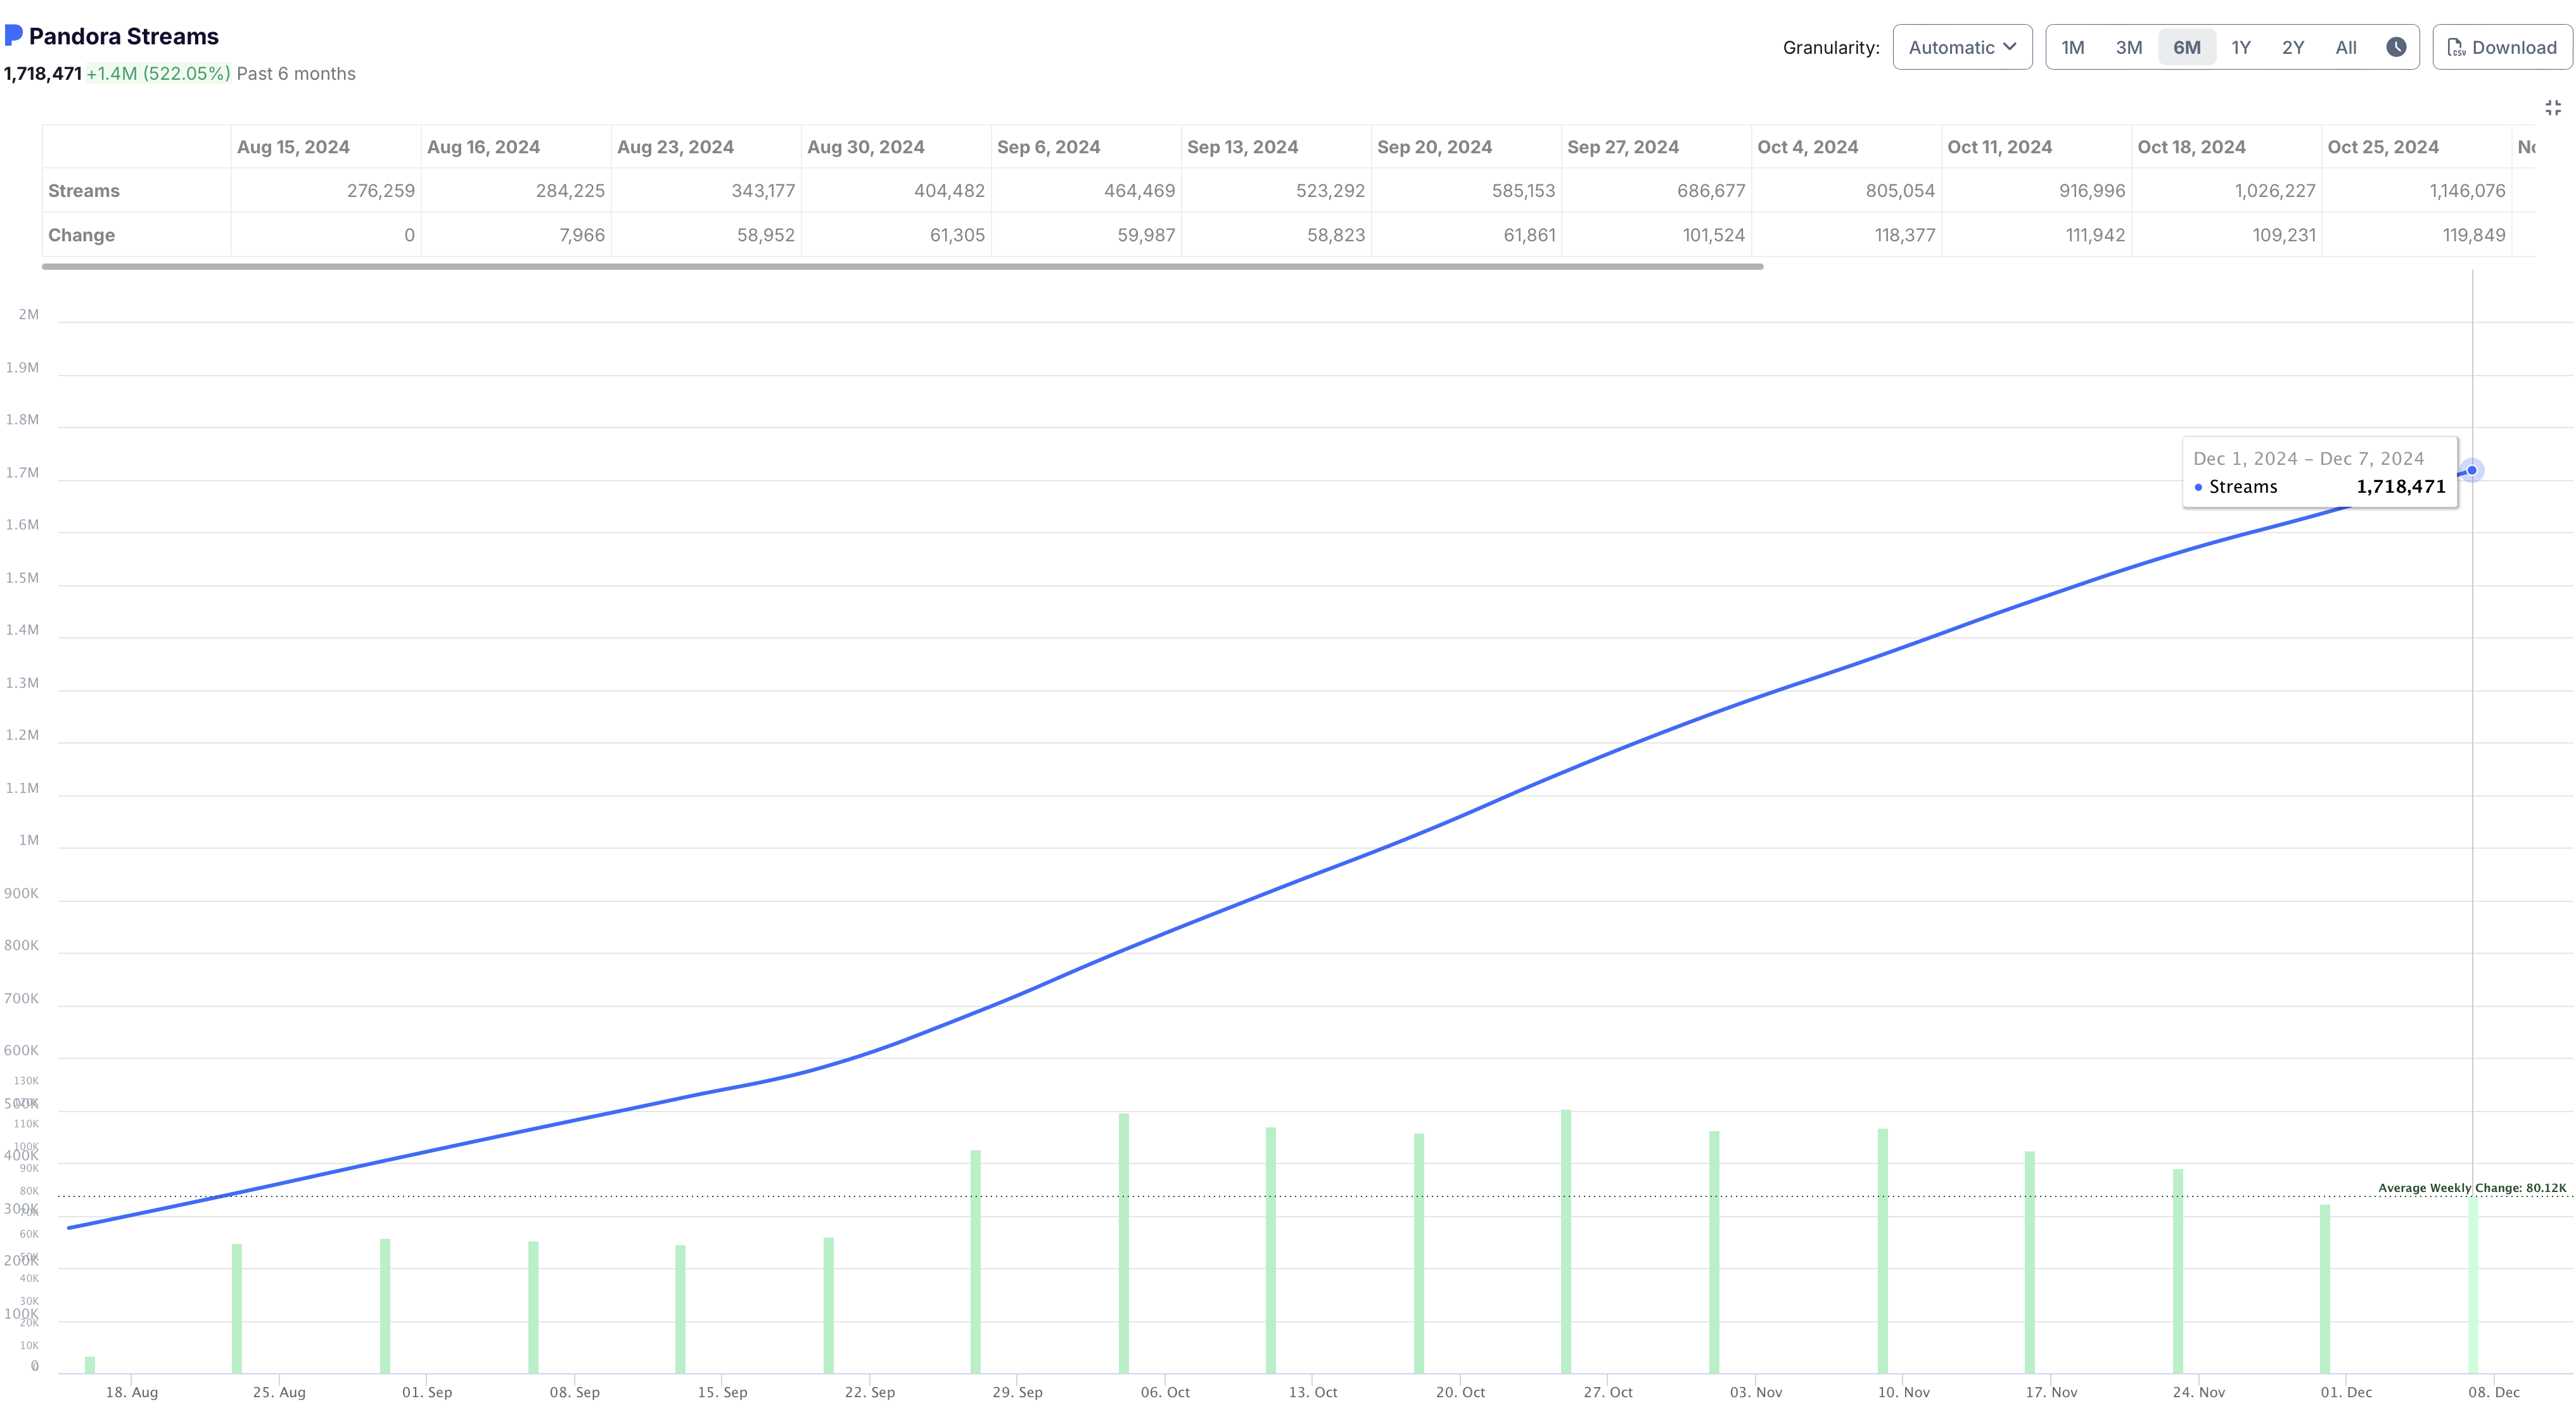Open the custom date range clock icon

coord(2396,47)
